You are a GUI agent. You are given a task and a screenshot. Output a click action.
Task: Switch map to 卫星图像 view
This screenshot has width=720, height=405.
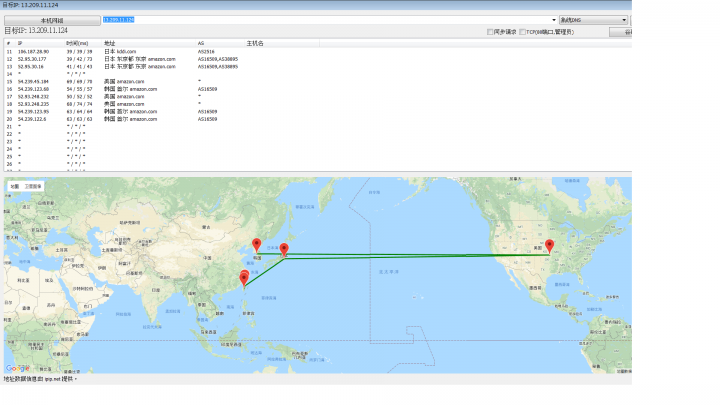click(x=33, y=186)
